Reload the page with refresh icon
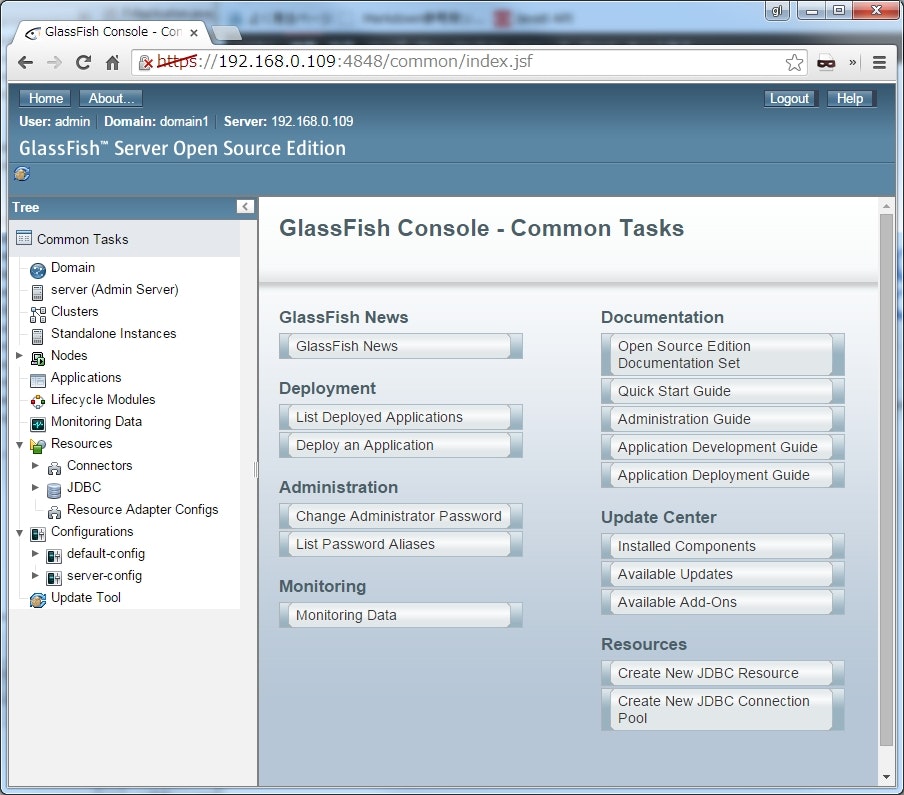The height and width of the screenshot is (795, 904). tap(84, 62)
